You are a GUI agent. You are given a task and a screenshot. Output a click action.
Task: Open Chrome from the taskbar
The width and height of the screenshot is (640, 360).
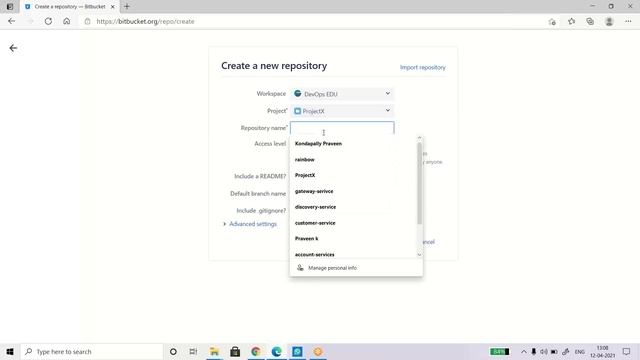(x=256, y=351)
